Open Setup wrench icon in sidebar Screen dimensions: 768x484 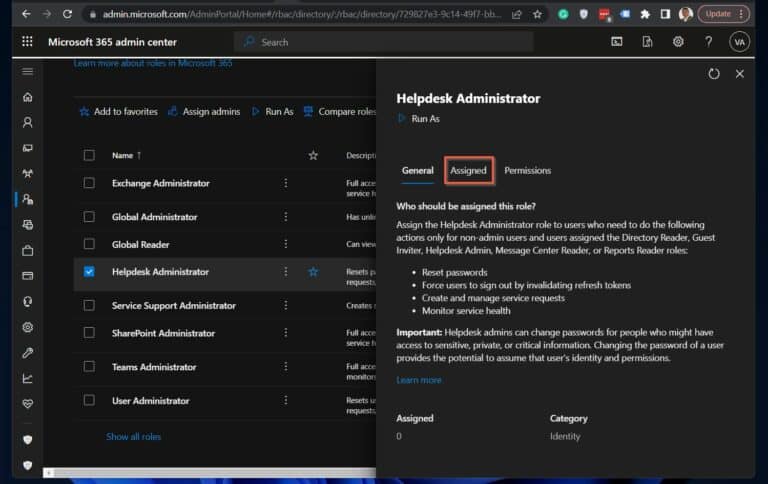point(28,353)
